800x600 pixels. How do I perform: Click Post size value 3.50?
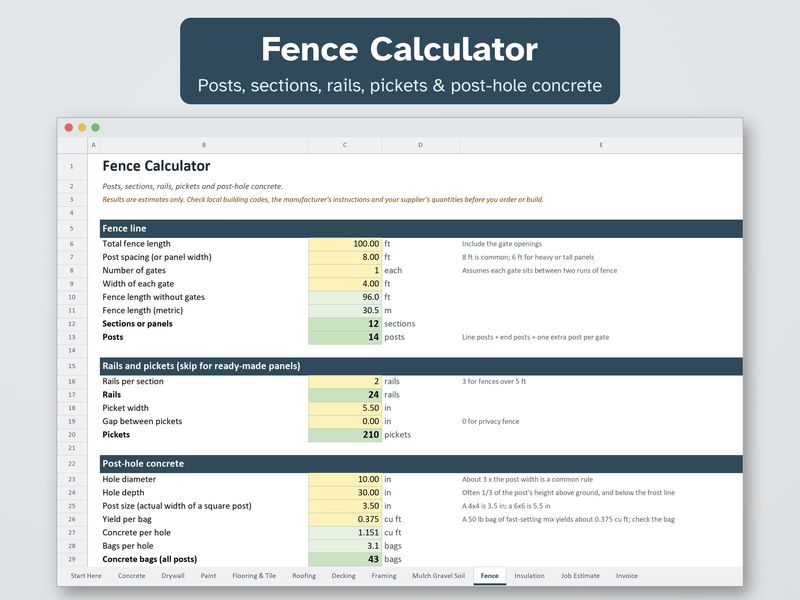click(345, 506)
